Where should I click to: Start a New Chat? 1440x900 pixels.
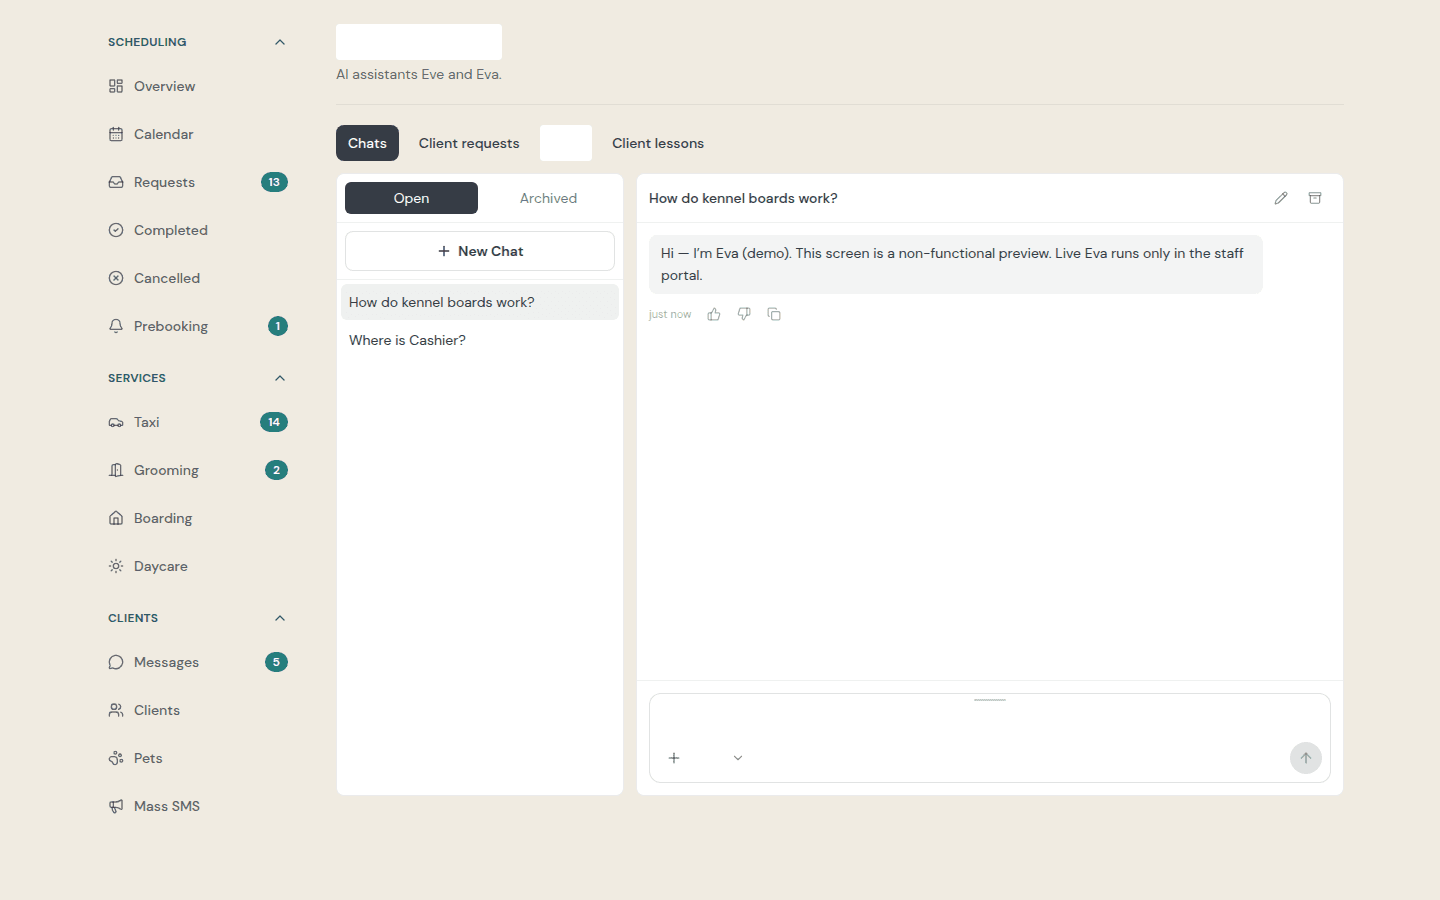480,251
